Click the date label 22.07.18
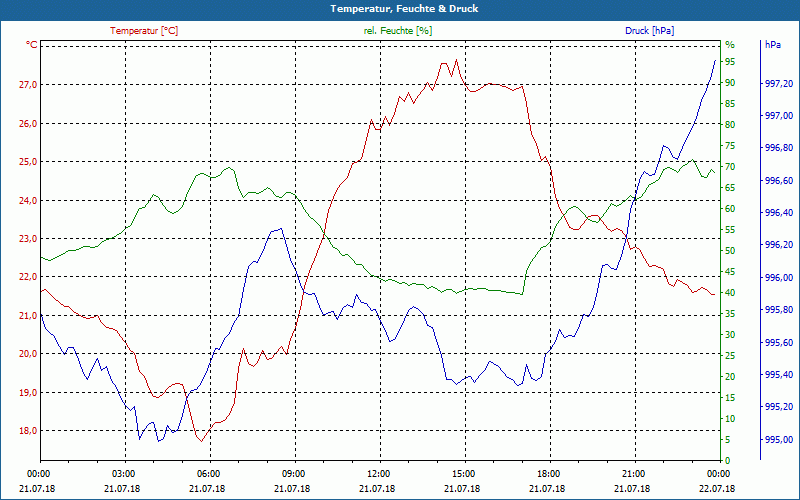Screen dimensions: 800x500 click(717, 488)
